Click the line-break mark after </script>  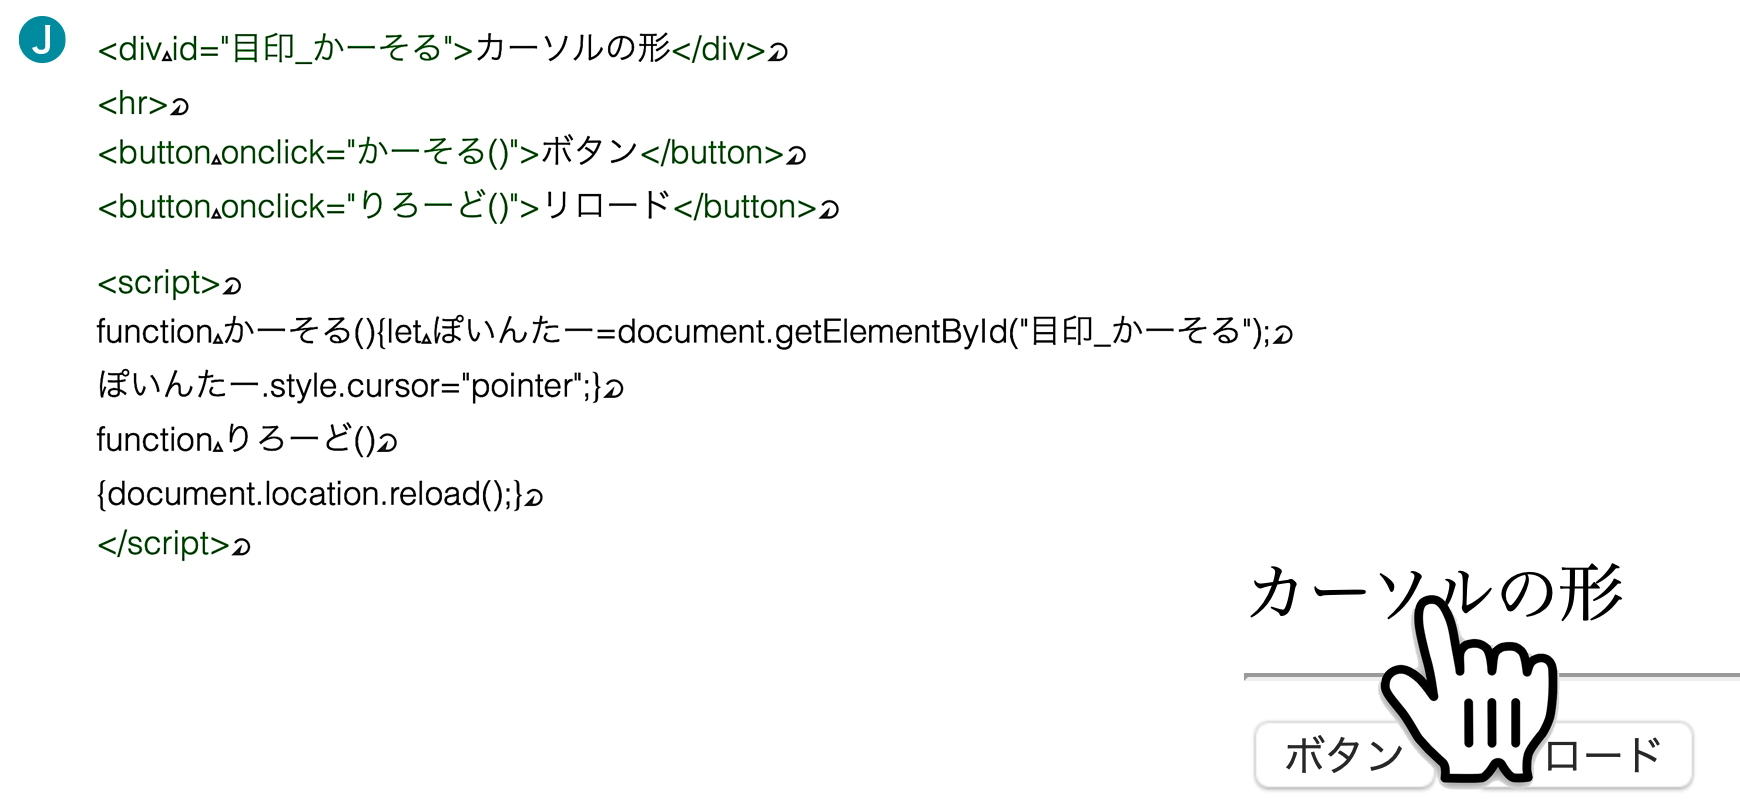coord(241,547)
